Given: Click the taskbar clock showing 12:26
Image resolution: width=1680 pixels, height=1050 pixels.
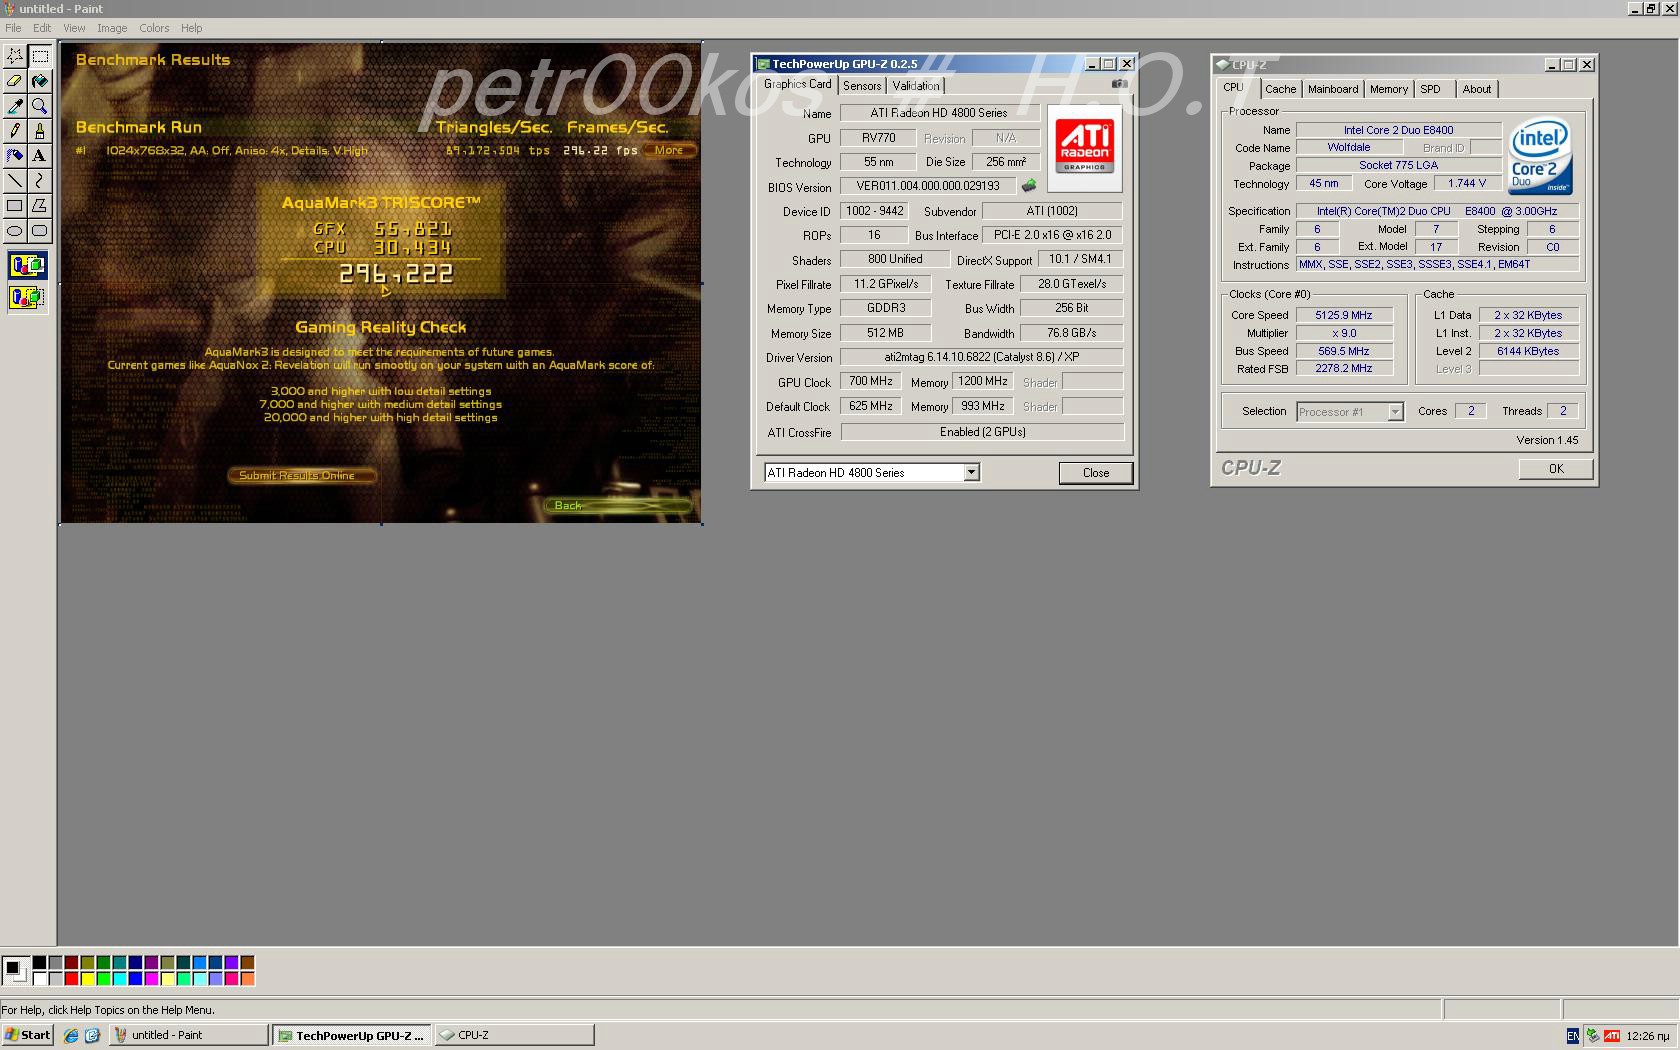Looking at the screenshot, I should click(1648, 1036).
